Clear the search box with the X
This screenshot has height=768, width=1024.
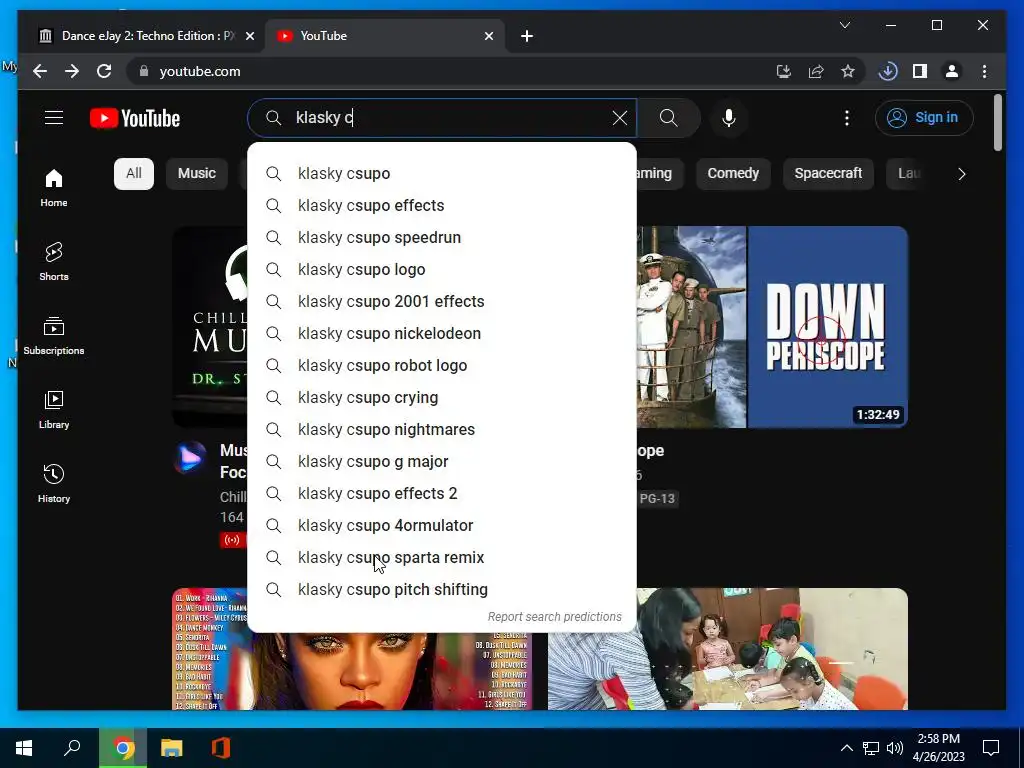620,118
